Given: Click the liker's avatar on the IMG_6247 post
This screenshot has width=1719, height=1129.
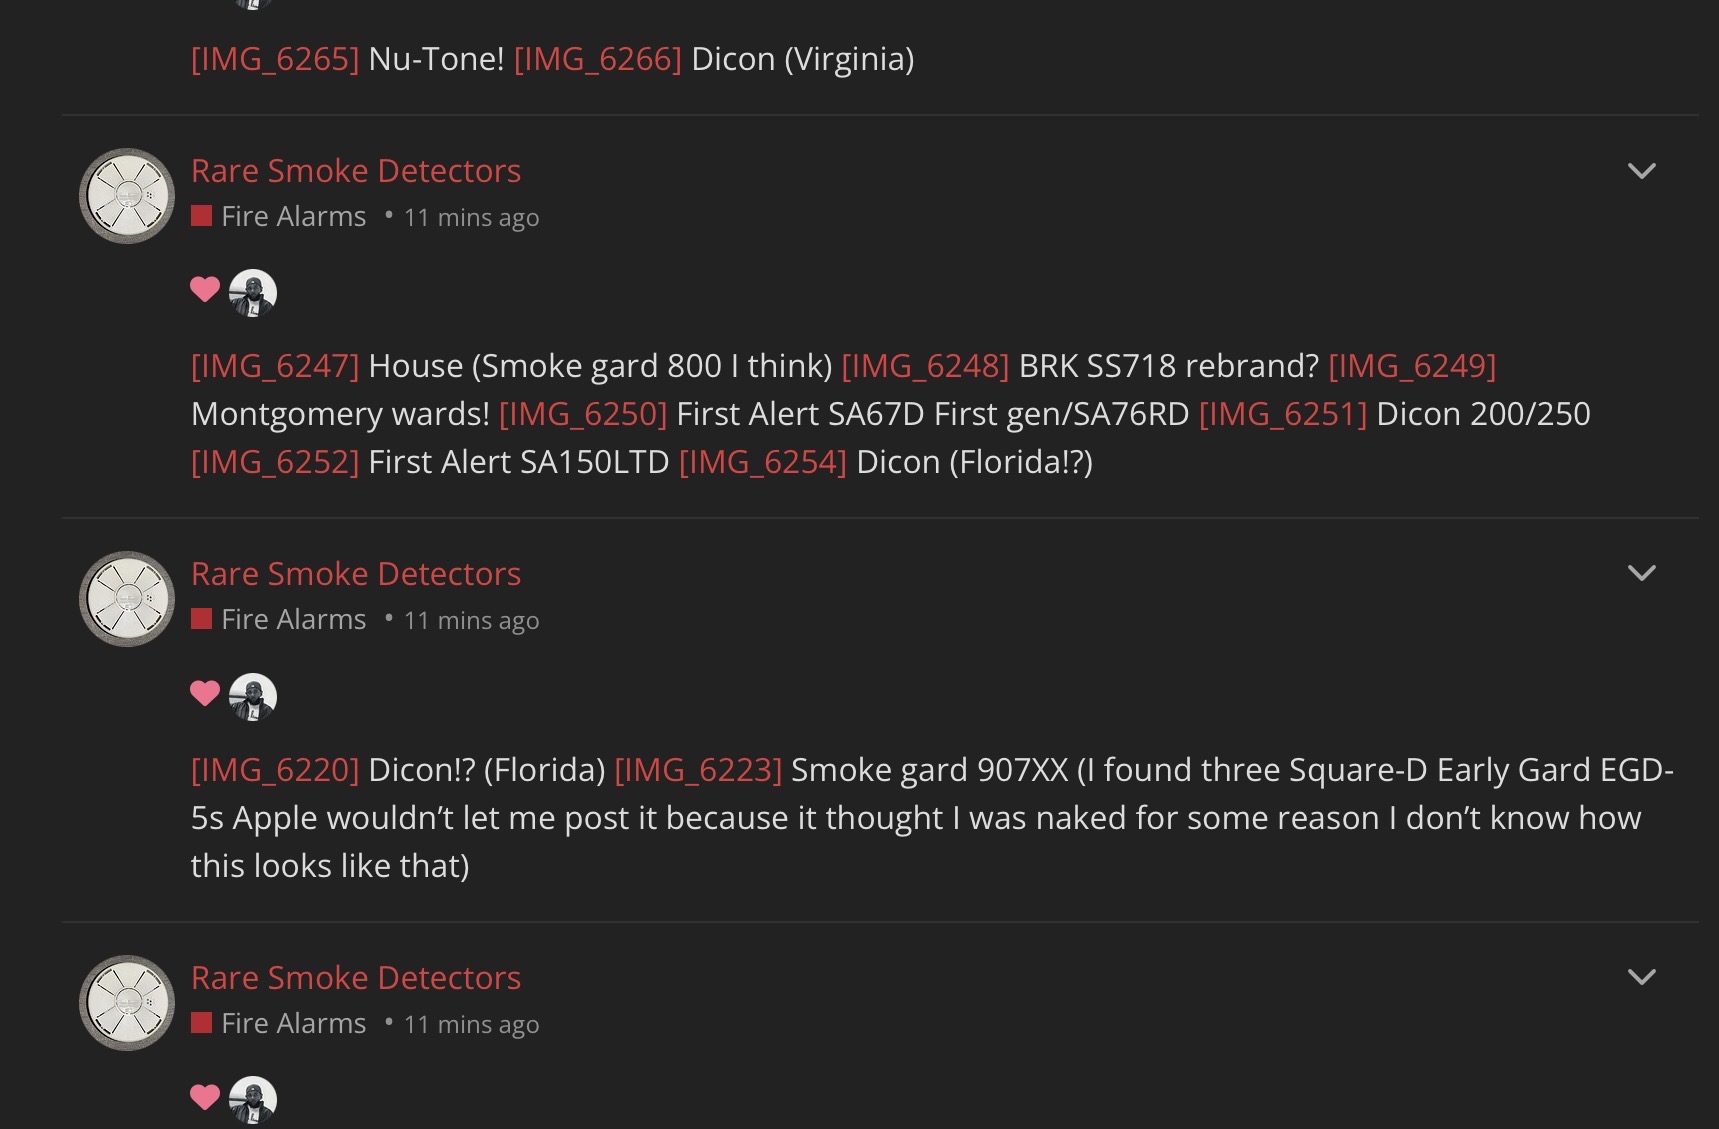Looking at the screenshot, I should [253, 293].
